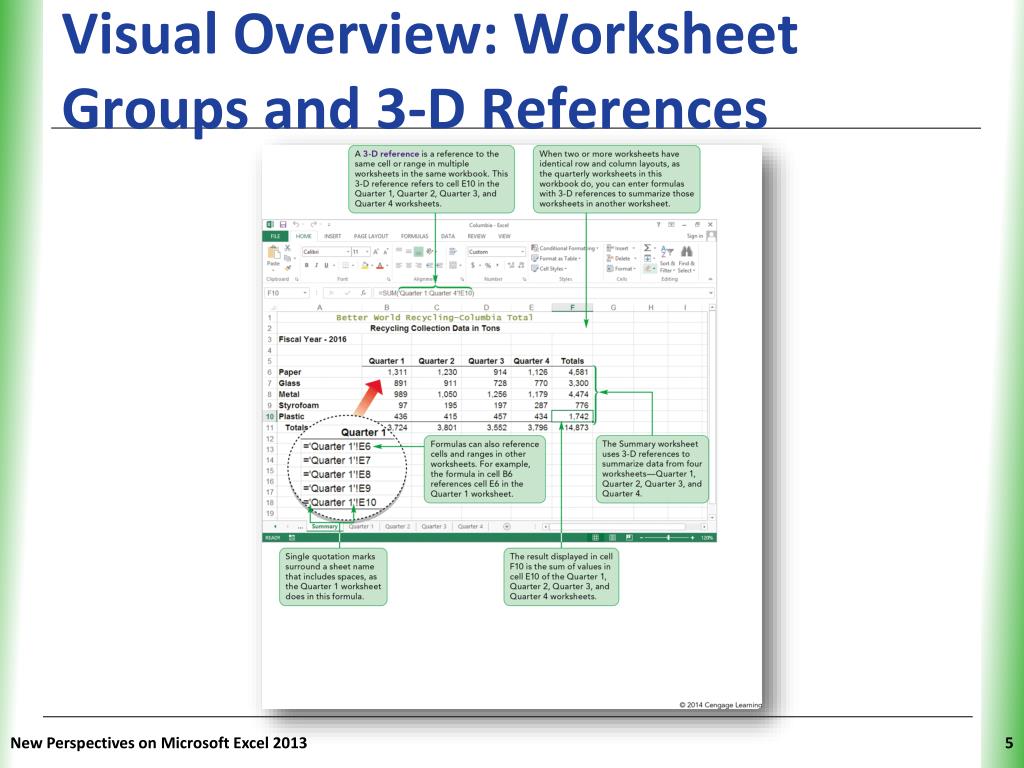The image size is (1024, 768).
Task: Click the Accounting dollar format icon
Action: tap(473, 265)
